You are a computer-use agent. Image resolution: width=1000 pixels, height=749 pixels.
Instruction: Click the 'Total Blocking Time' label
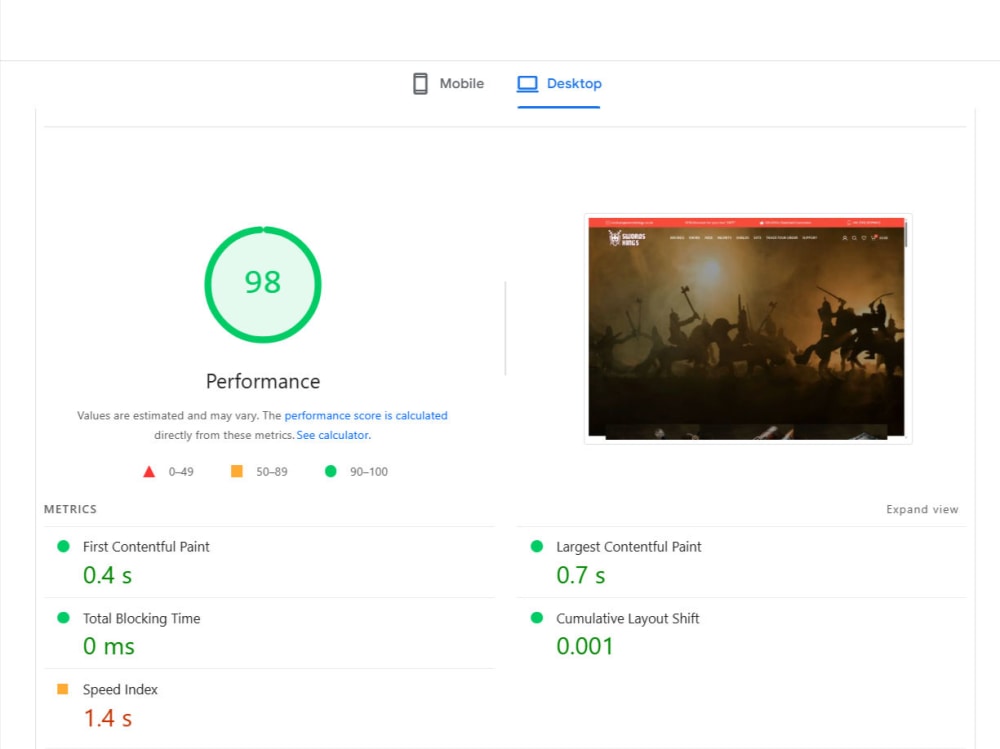142,618
